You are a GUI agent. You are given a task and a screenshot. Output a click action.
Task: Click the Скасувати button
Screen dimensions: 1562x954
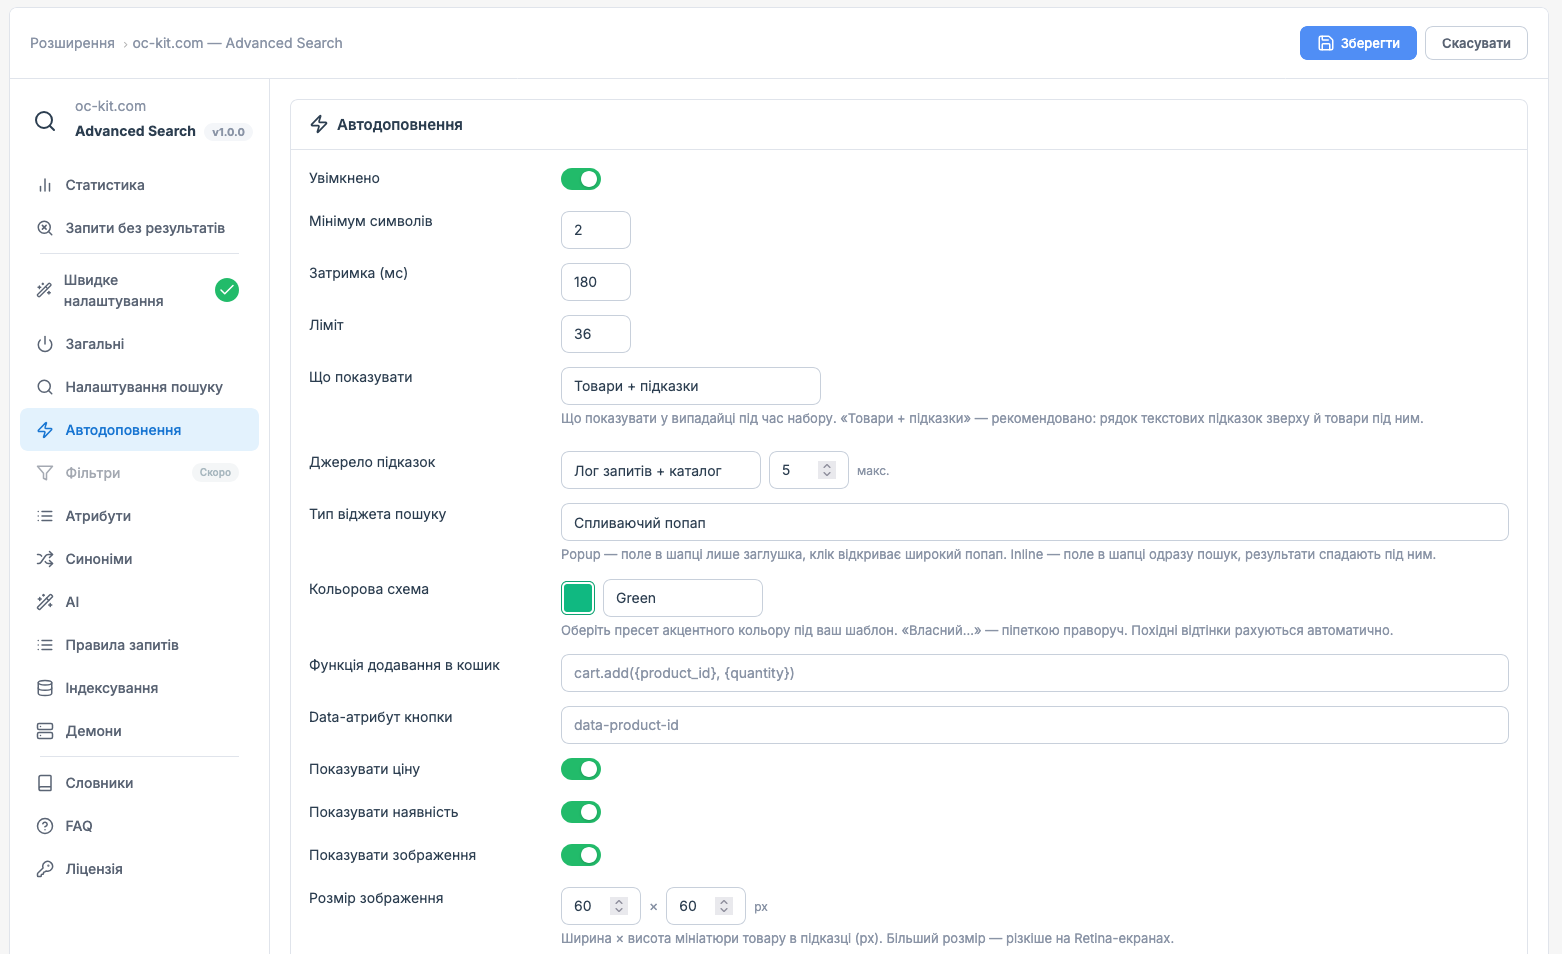(x=1476, y=43)
